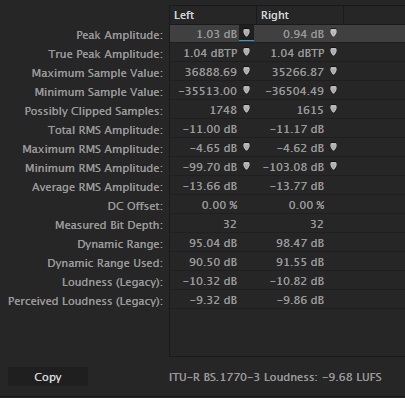Viewport: 405px width, 398px height.
Task: Select Left True Peak value 1.04 dBTP
Action: (x=210, y=53)
